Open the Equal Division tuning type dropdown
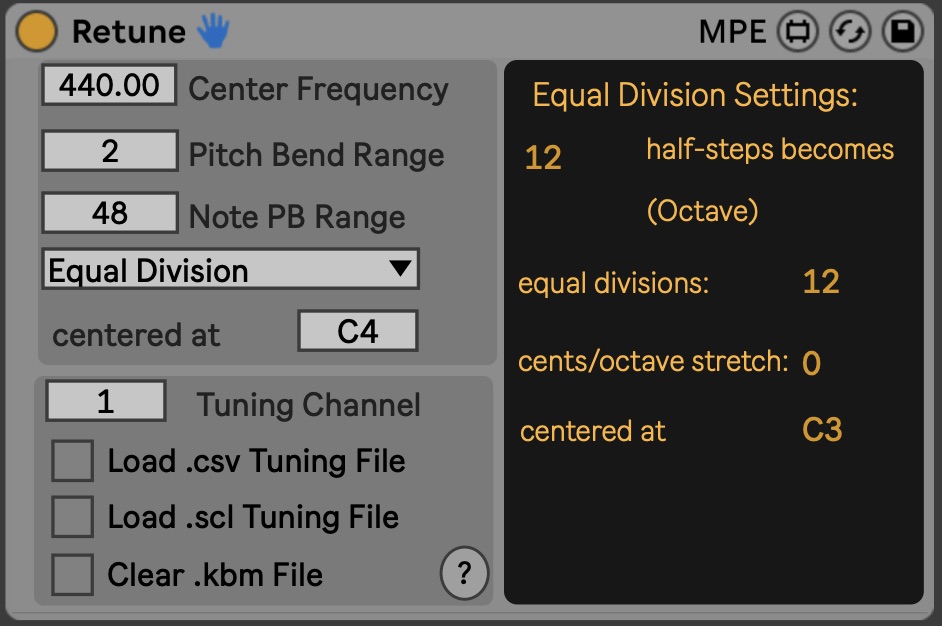Viewport: 942px width, 626px height. coord(229,270)
